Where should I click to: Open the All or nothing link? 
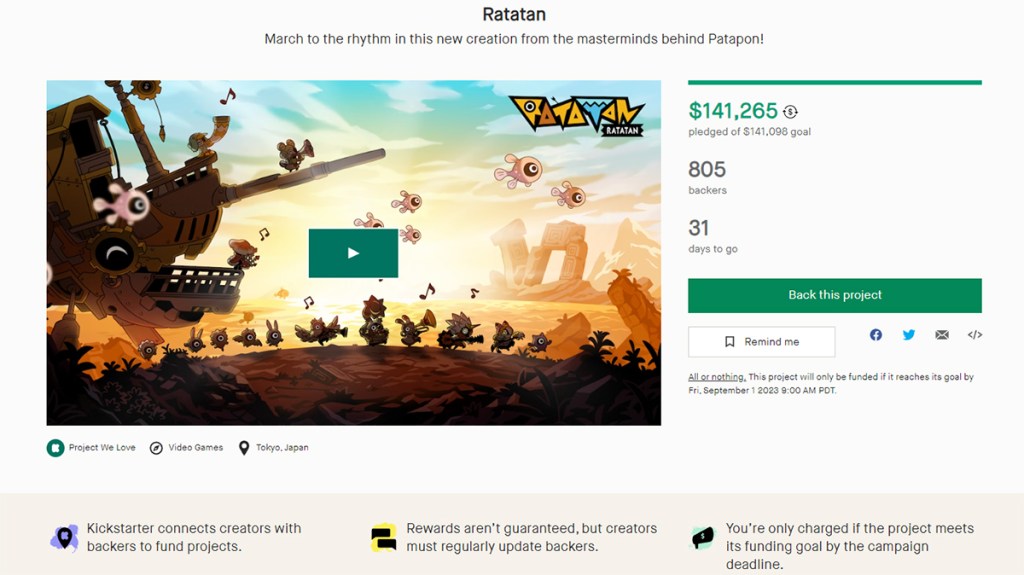716,377
